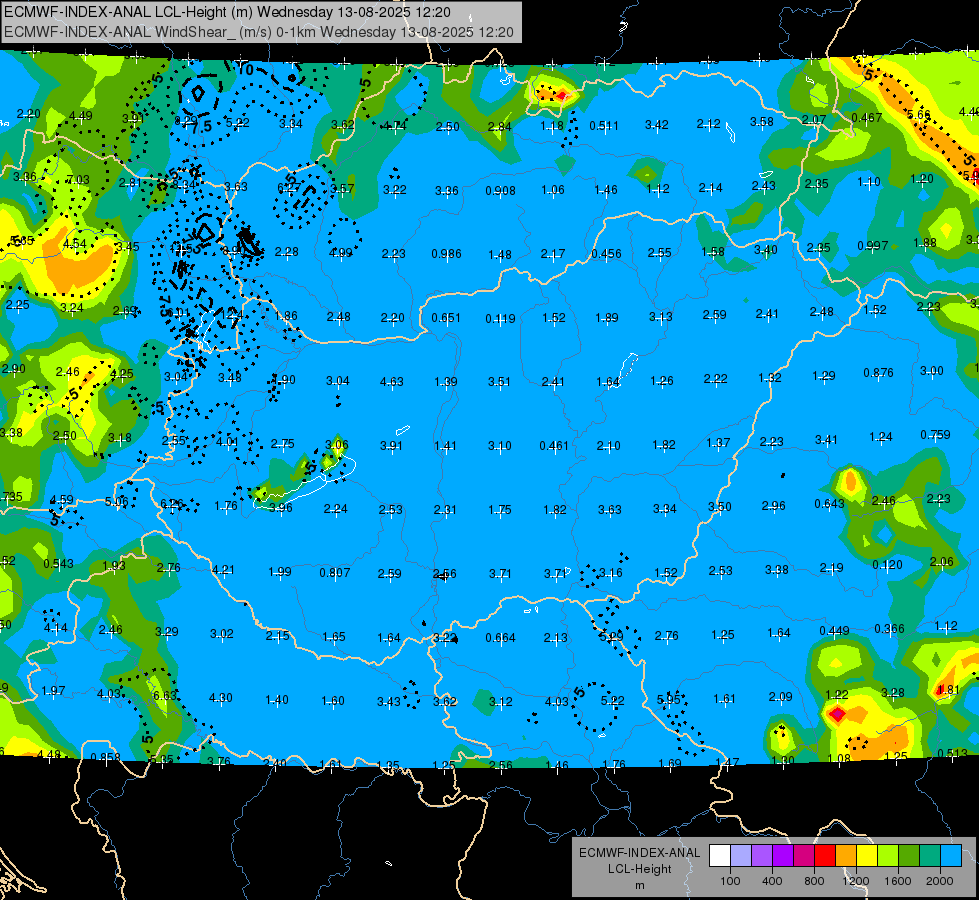This screenshot has height=900, width=979.
Task: Click the wind shear value 0.643
Action: 830,504
